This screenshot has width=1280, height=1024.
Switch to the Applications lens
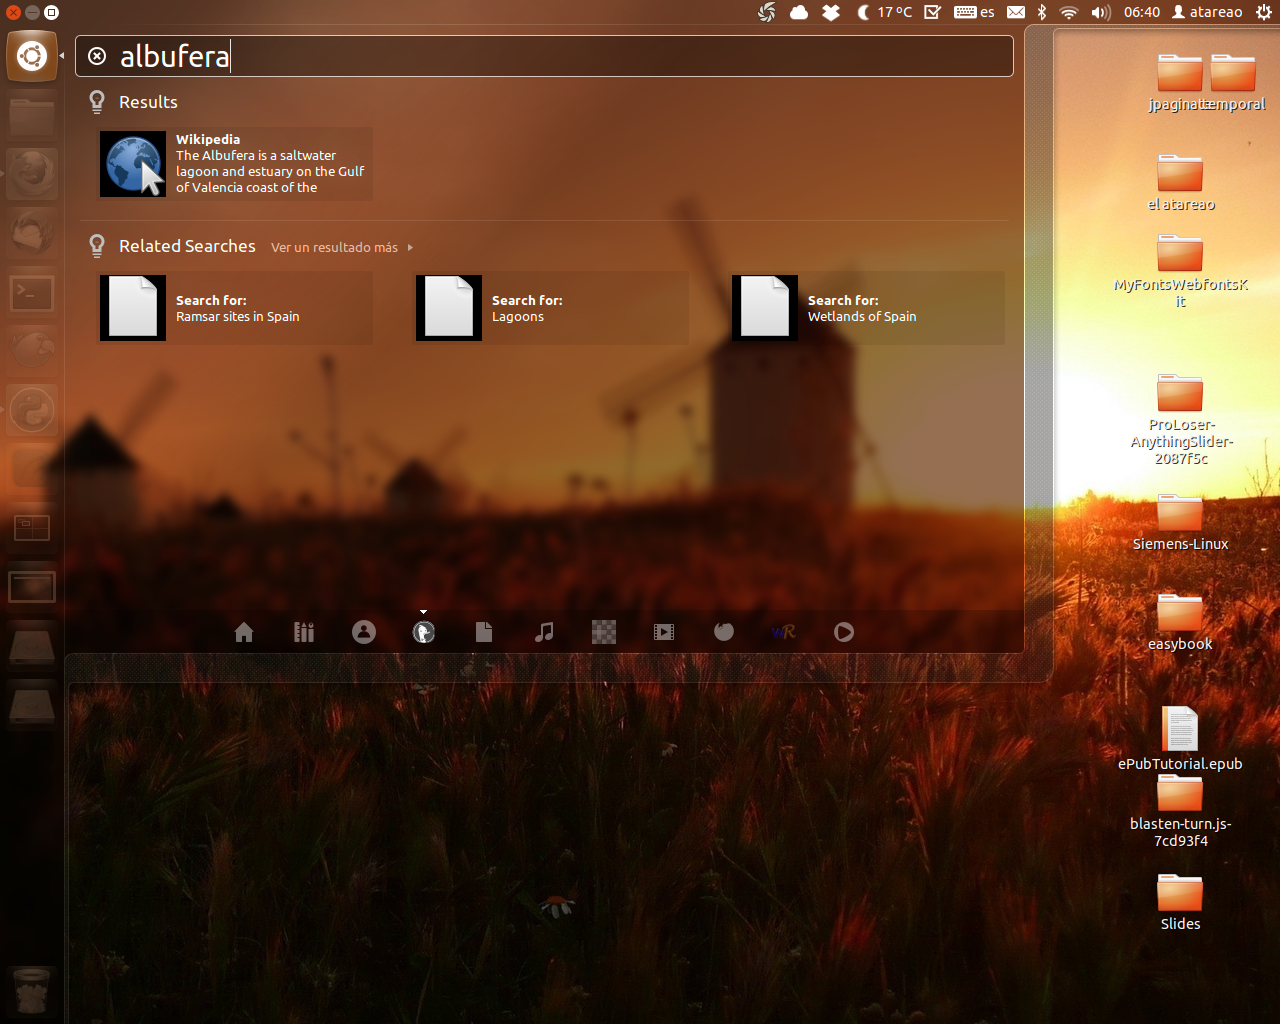point(304,632)
